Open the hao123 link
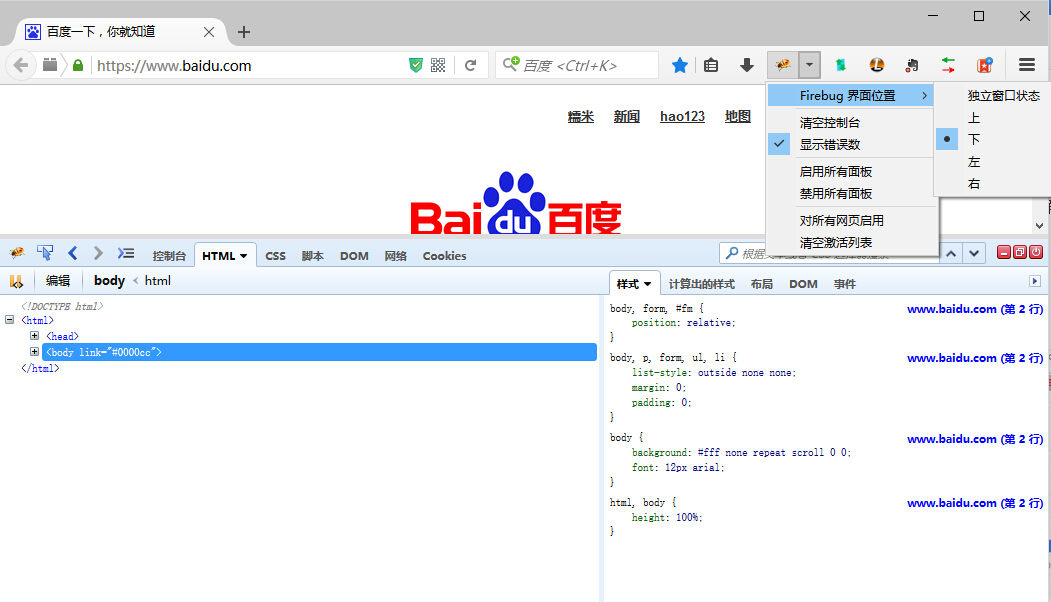The width and height of the screenshot is (1051, 602). click(x=682, y=116)
